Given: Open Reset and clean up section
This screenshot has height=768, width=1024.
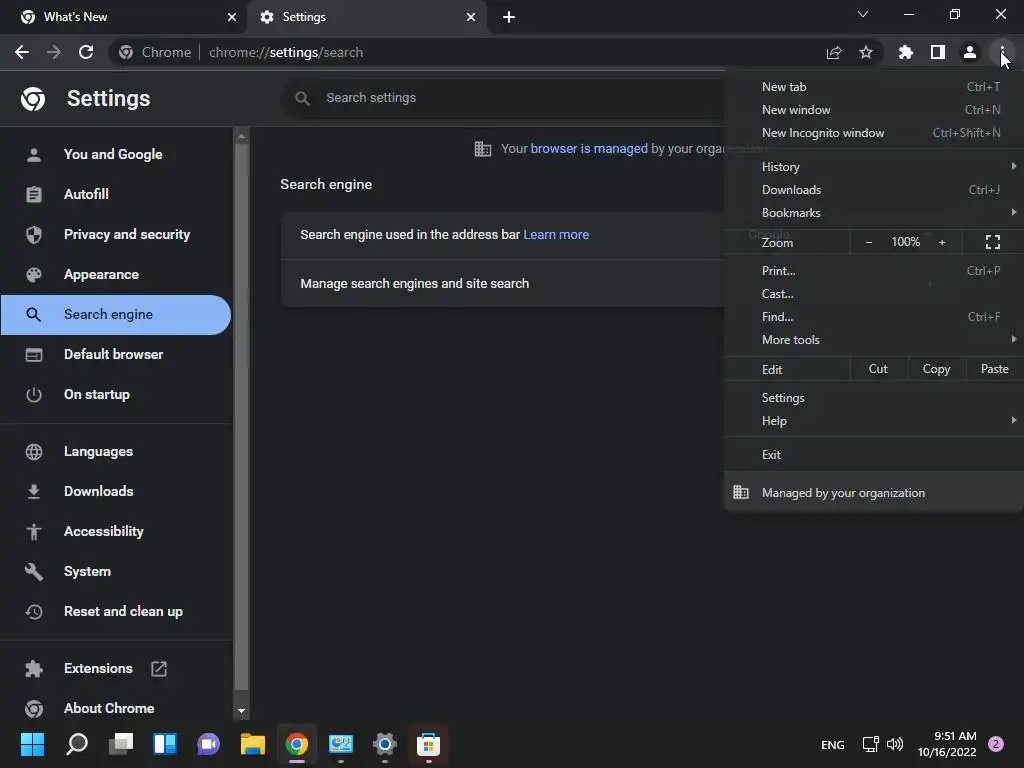Looking at the screenshot, I should [x=116, y=611].
